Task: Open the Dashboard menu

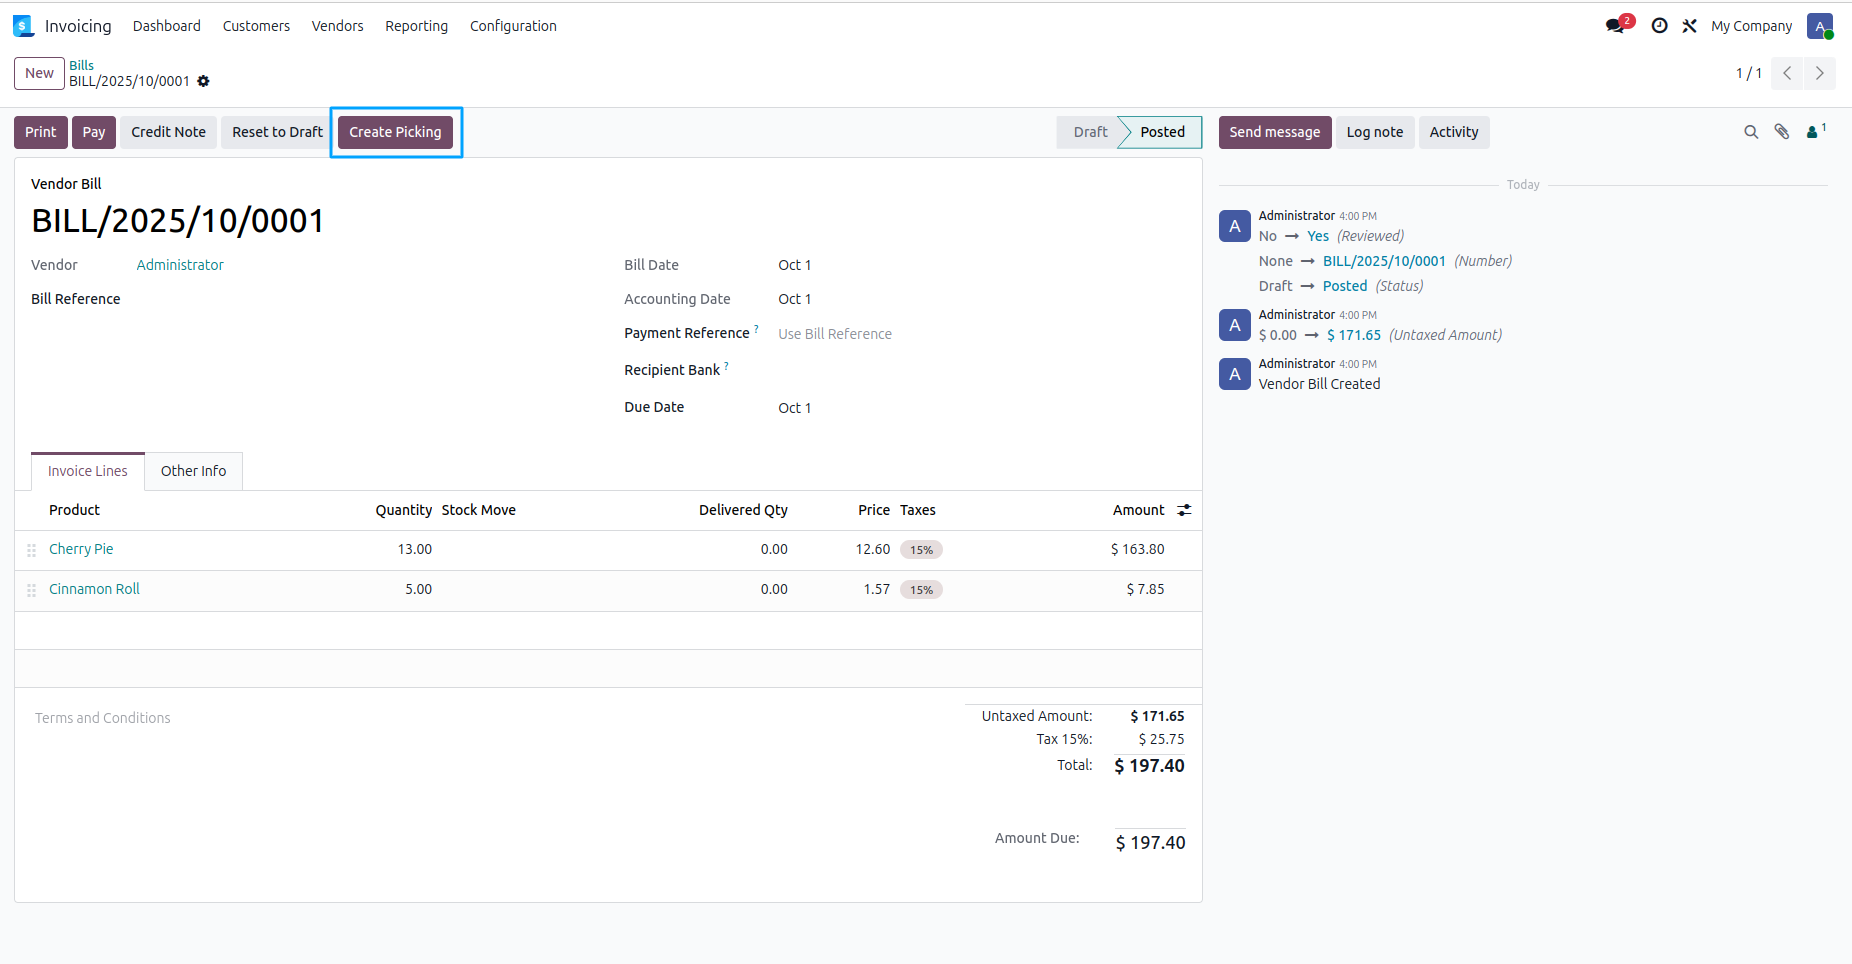Action: point(167,26)
